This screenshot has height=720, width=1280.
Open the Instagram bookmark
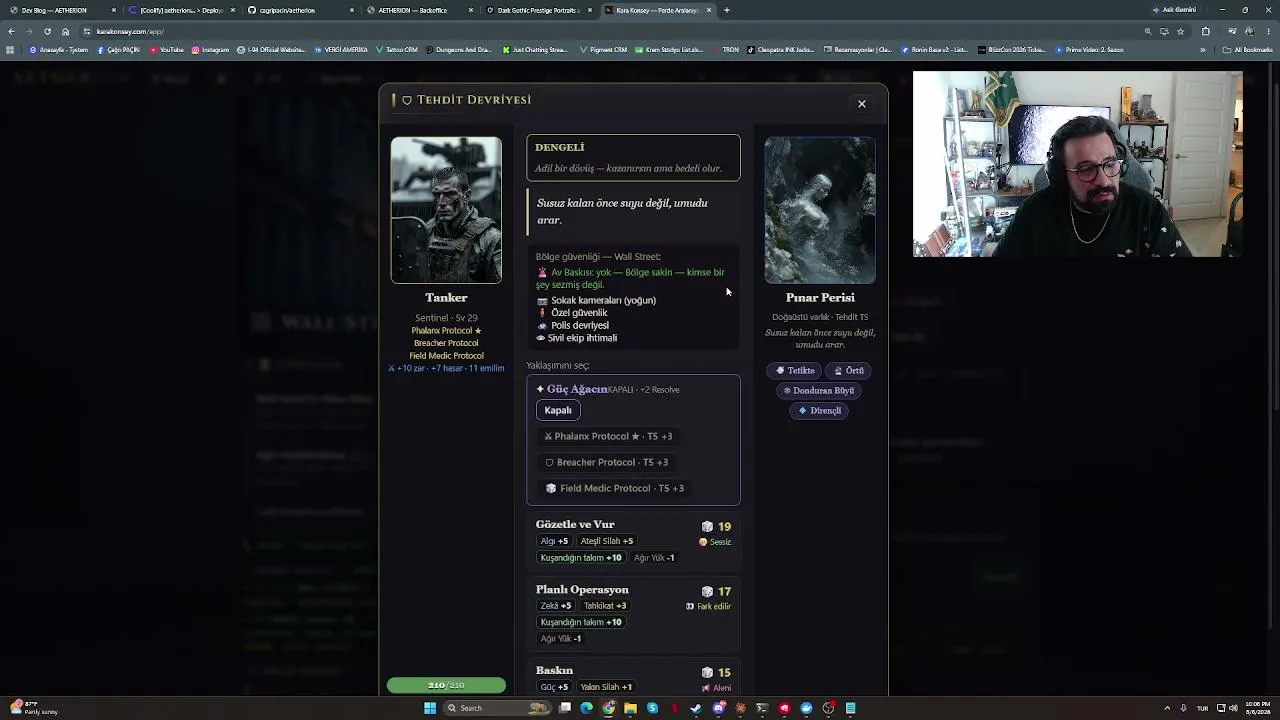pyautogui.click(x=210, y=49)
